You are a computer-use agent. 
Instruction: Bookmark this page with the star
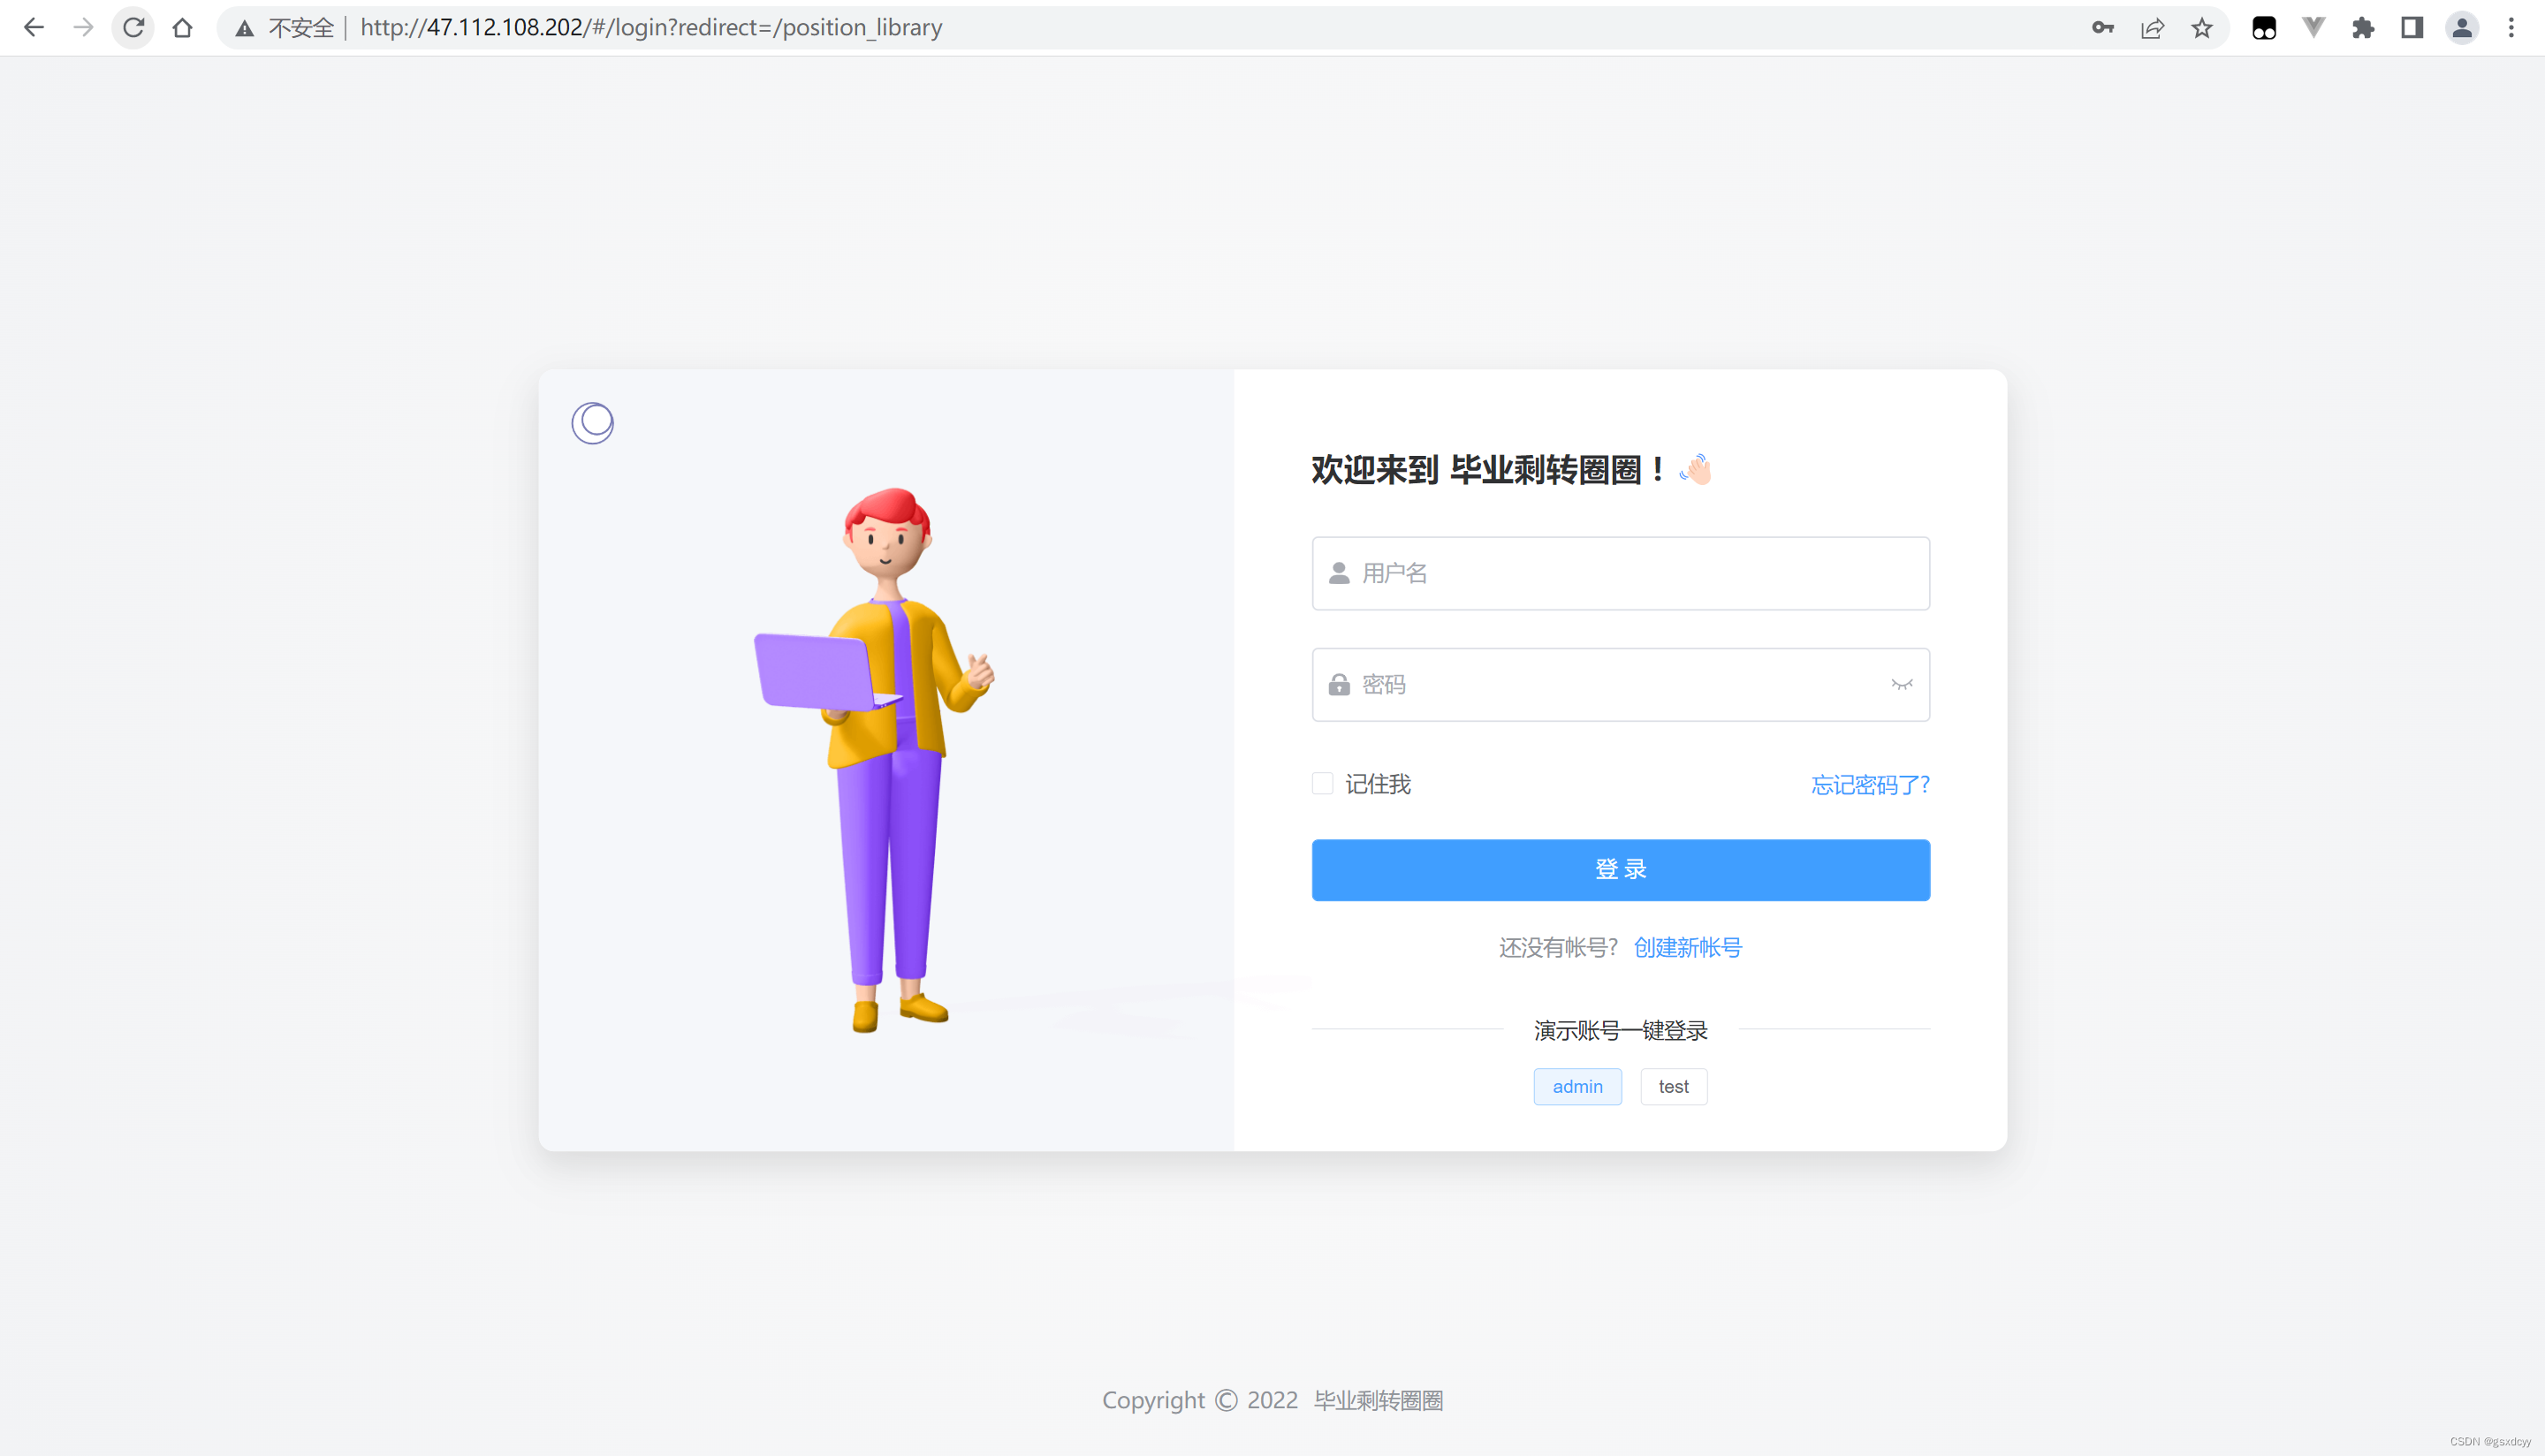pyautogui.click(x=2201, y=28)
